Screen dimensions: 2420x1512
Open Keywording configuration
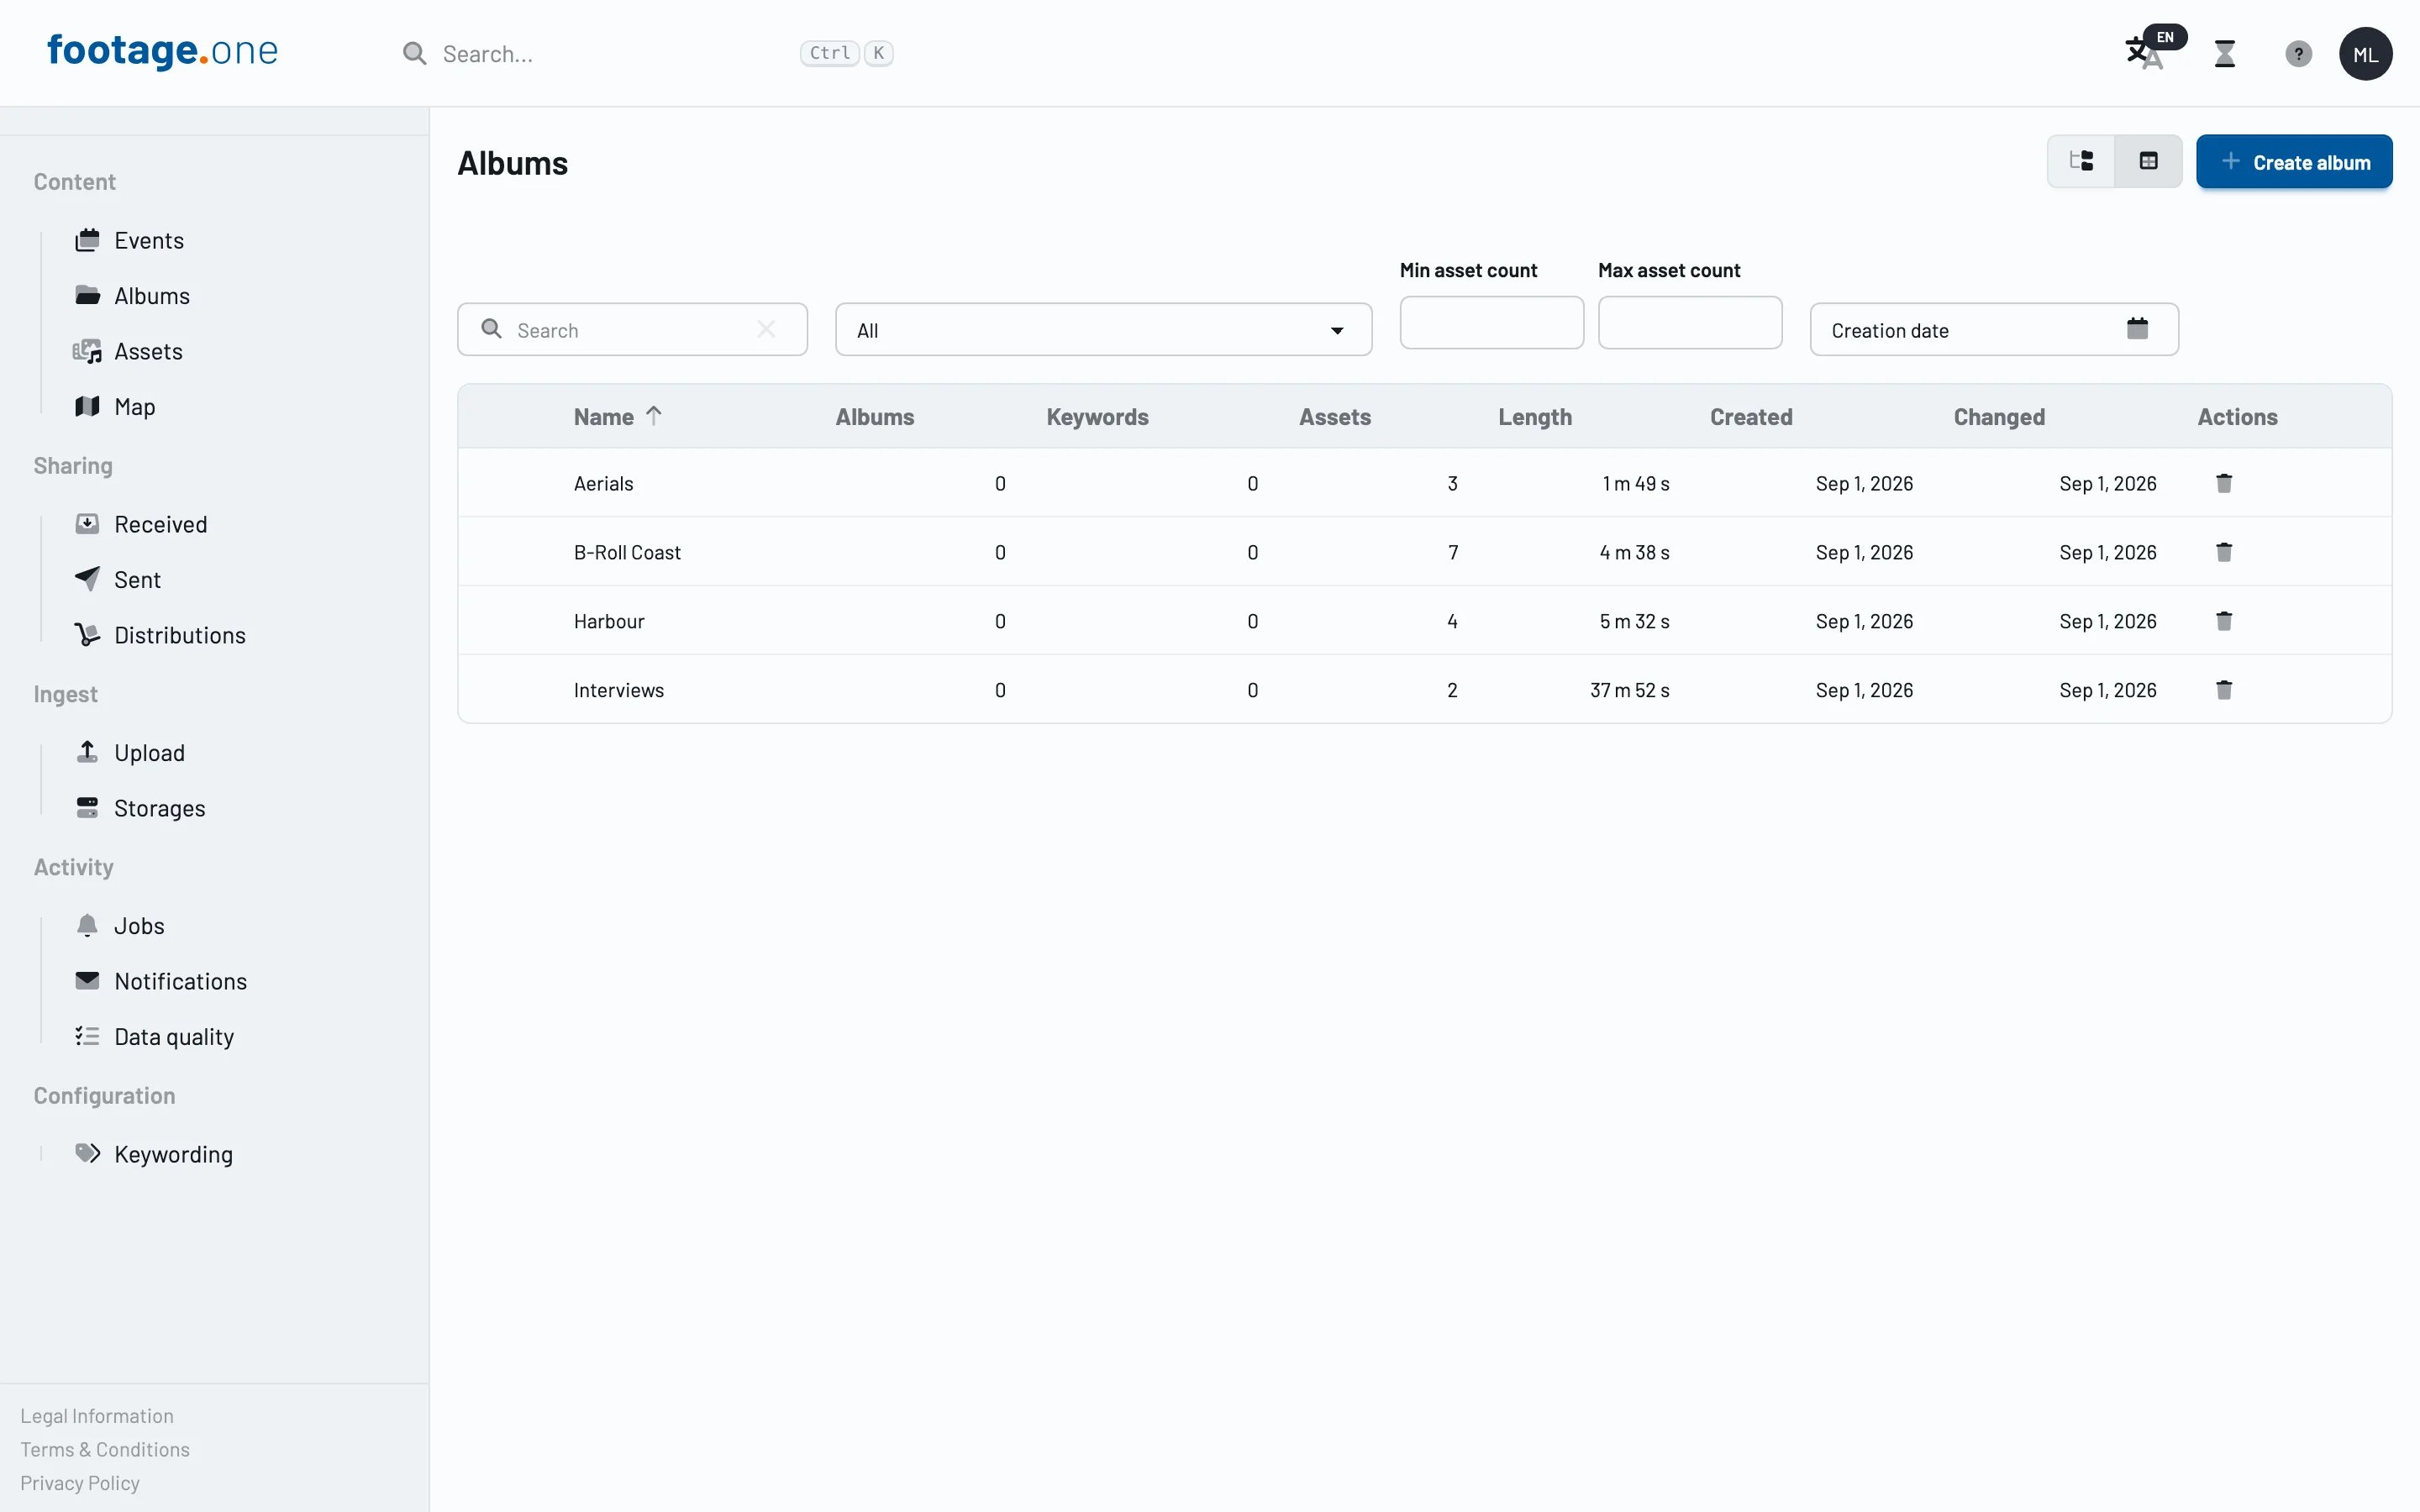point(173,1154)
